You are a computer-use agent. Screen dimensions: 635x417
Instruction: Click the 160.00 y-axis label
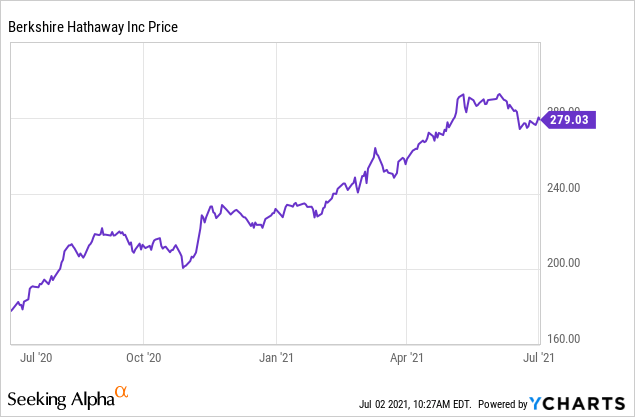[x=564, y=339]
